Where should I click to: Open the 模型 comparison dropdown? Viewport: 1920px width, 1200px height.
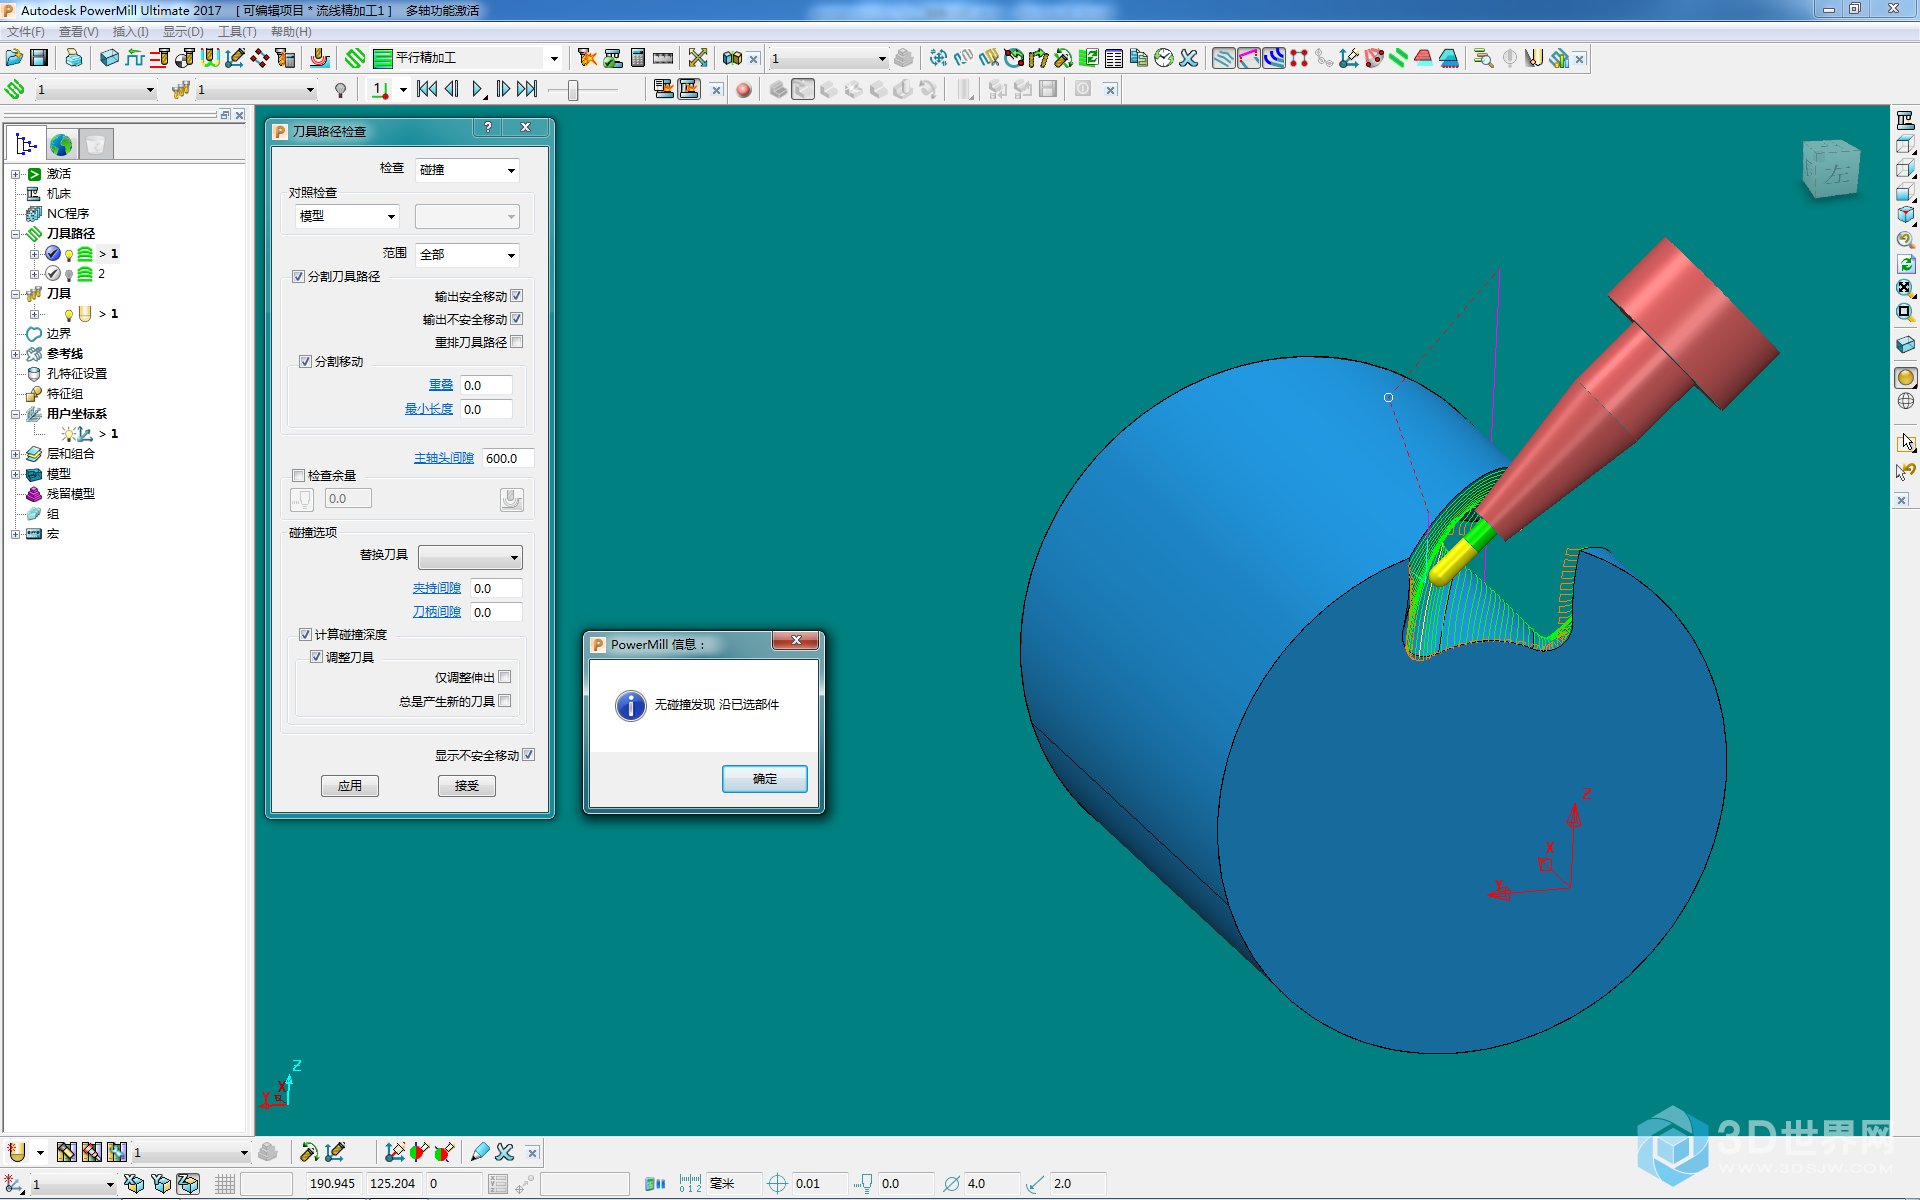[347, 216]
